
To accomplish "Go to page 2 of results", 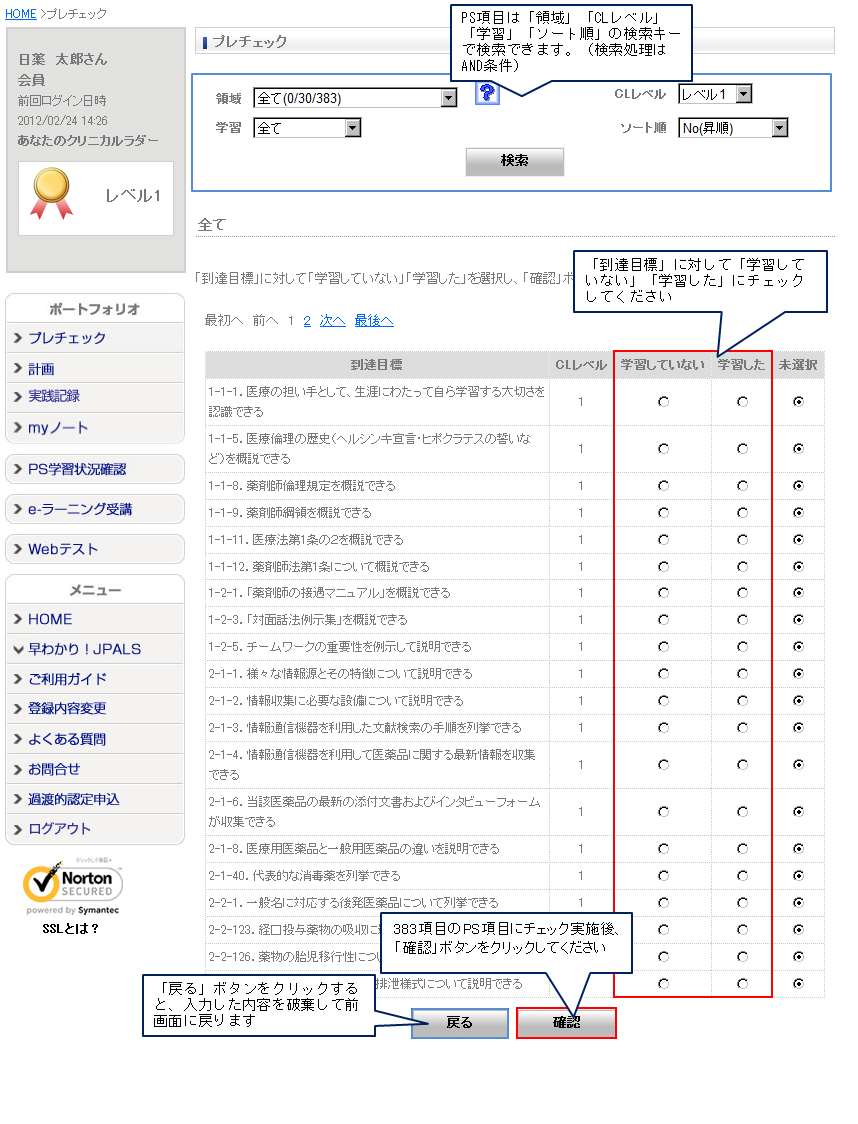I will click(307, 321).
